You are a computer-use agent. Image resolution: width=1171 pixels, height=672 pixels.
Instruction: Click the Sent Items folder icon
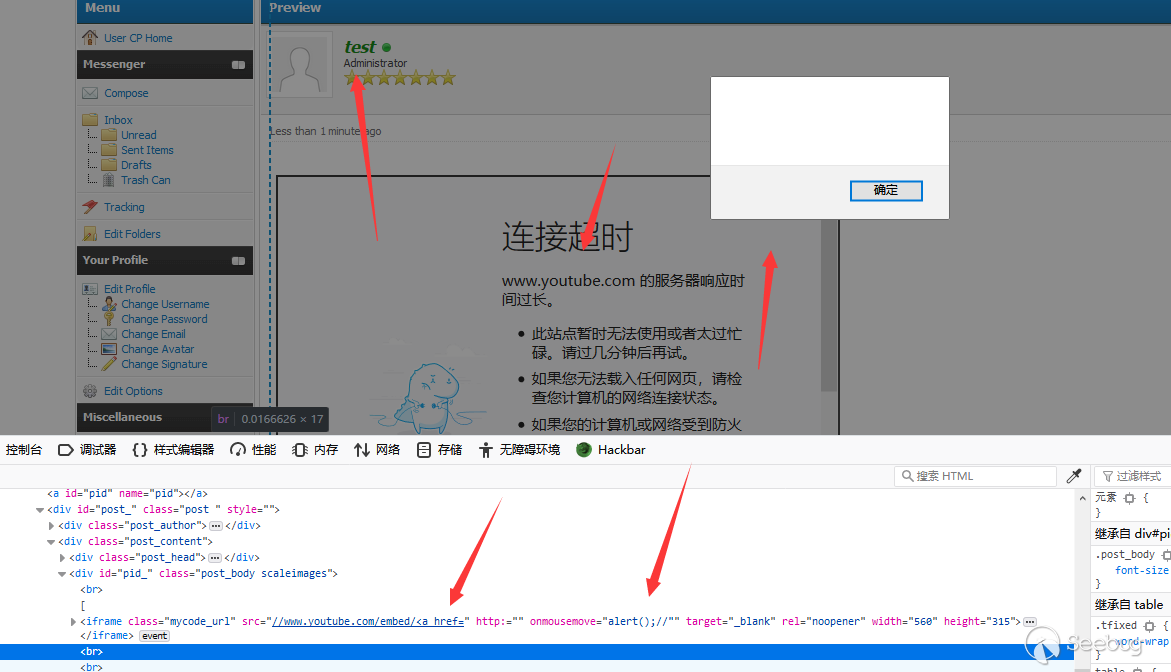click(x=109, y=150)
